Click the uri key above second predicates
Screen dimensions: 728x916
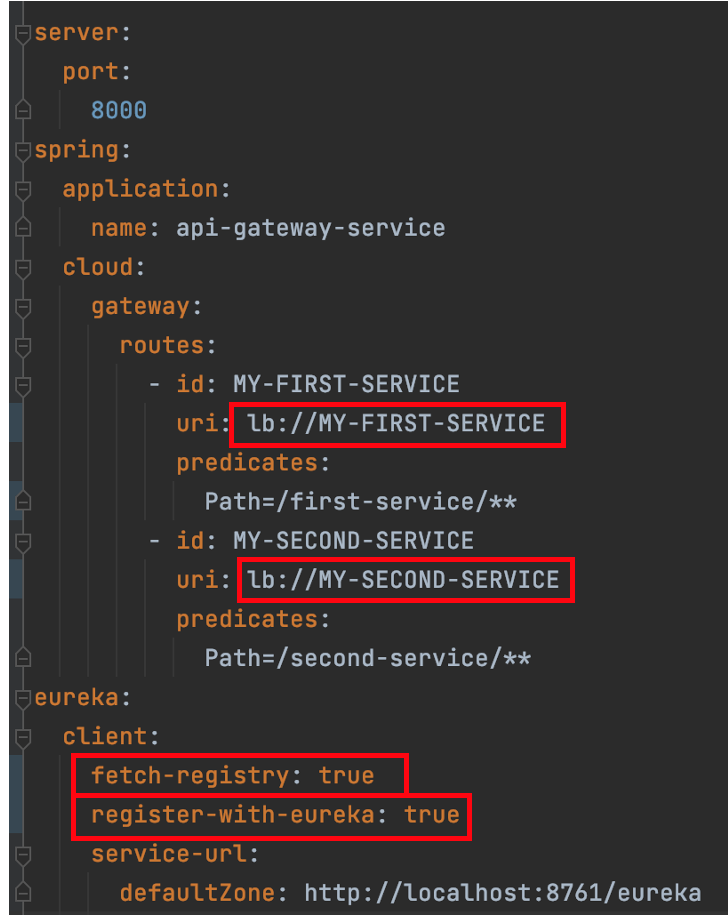tap(197, 580)
